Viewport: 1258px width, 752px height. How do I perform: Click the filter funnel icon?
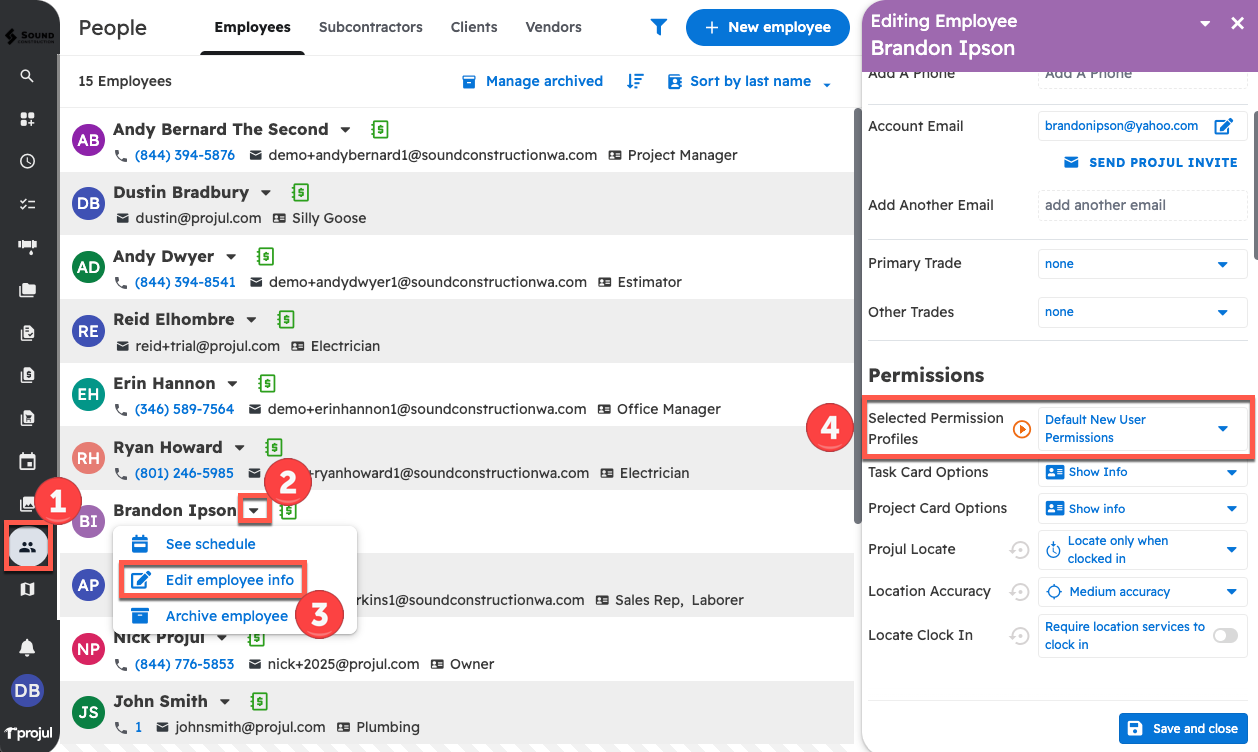point(658,28)
